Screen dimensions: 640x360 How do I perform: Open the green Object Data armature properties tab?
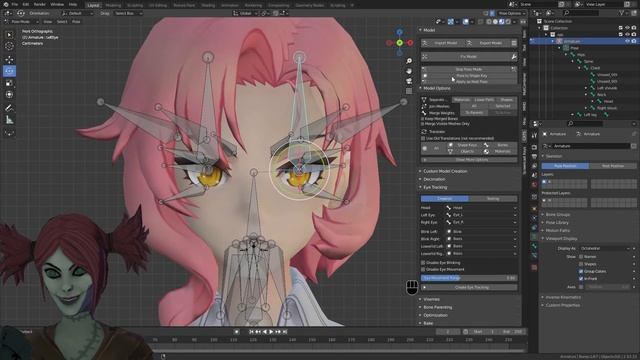pos(534,237)
